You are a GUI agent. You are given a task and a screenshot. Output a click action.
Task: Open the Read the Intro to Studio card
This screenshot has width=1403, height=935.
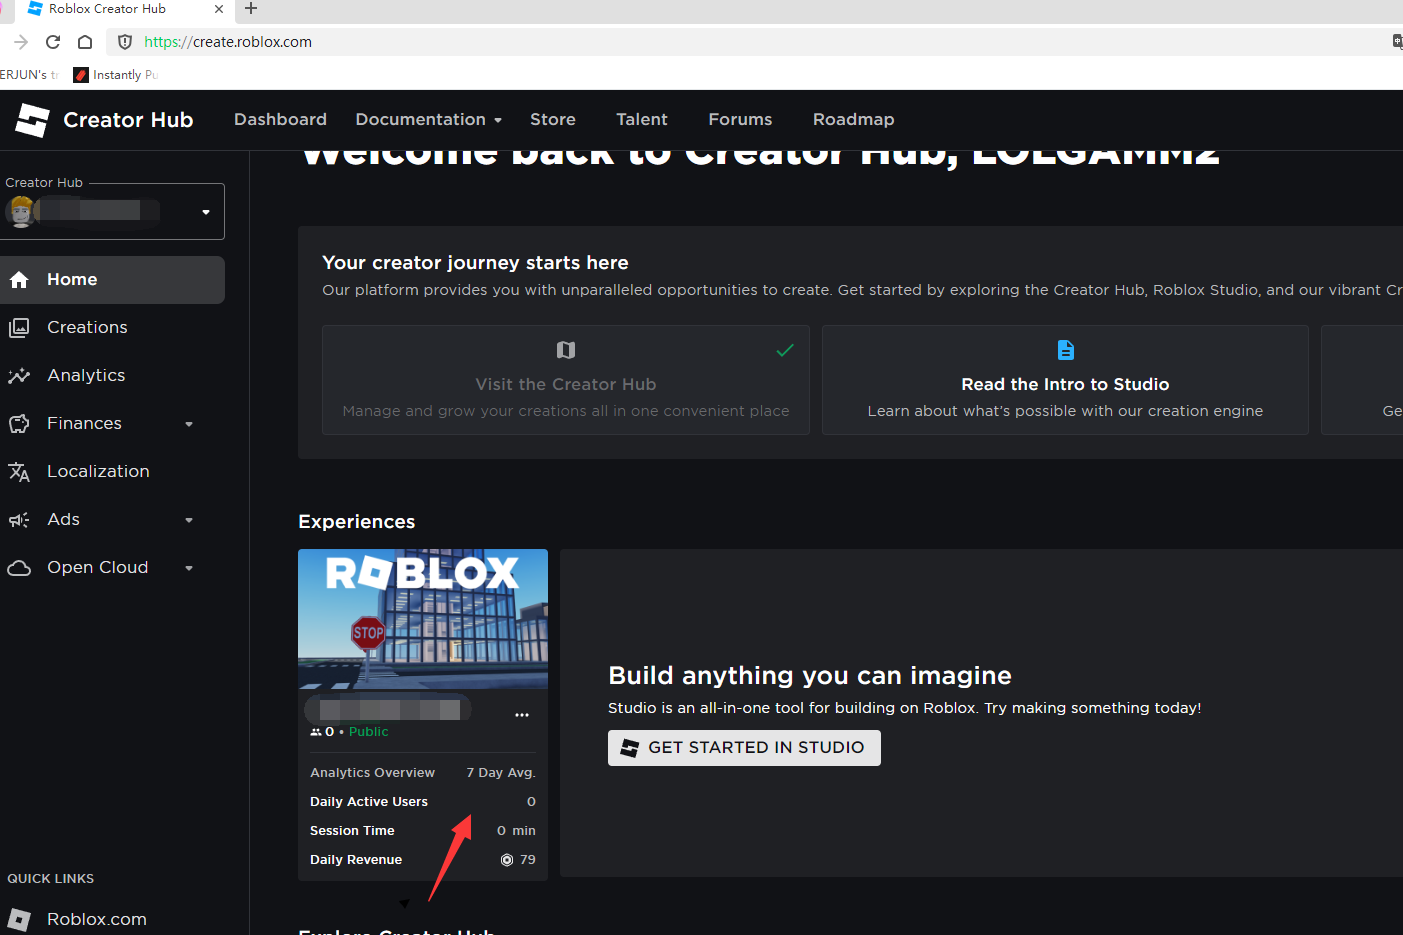point(1065,380)
